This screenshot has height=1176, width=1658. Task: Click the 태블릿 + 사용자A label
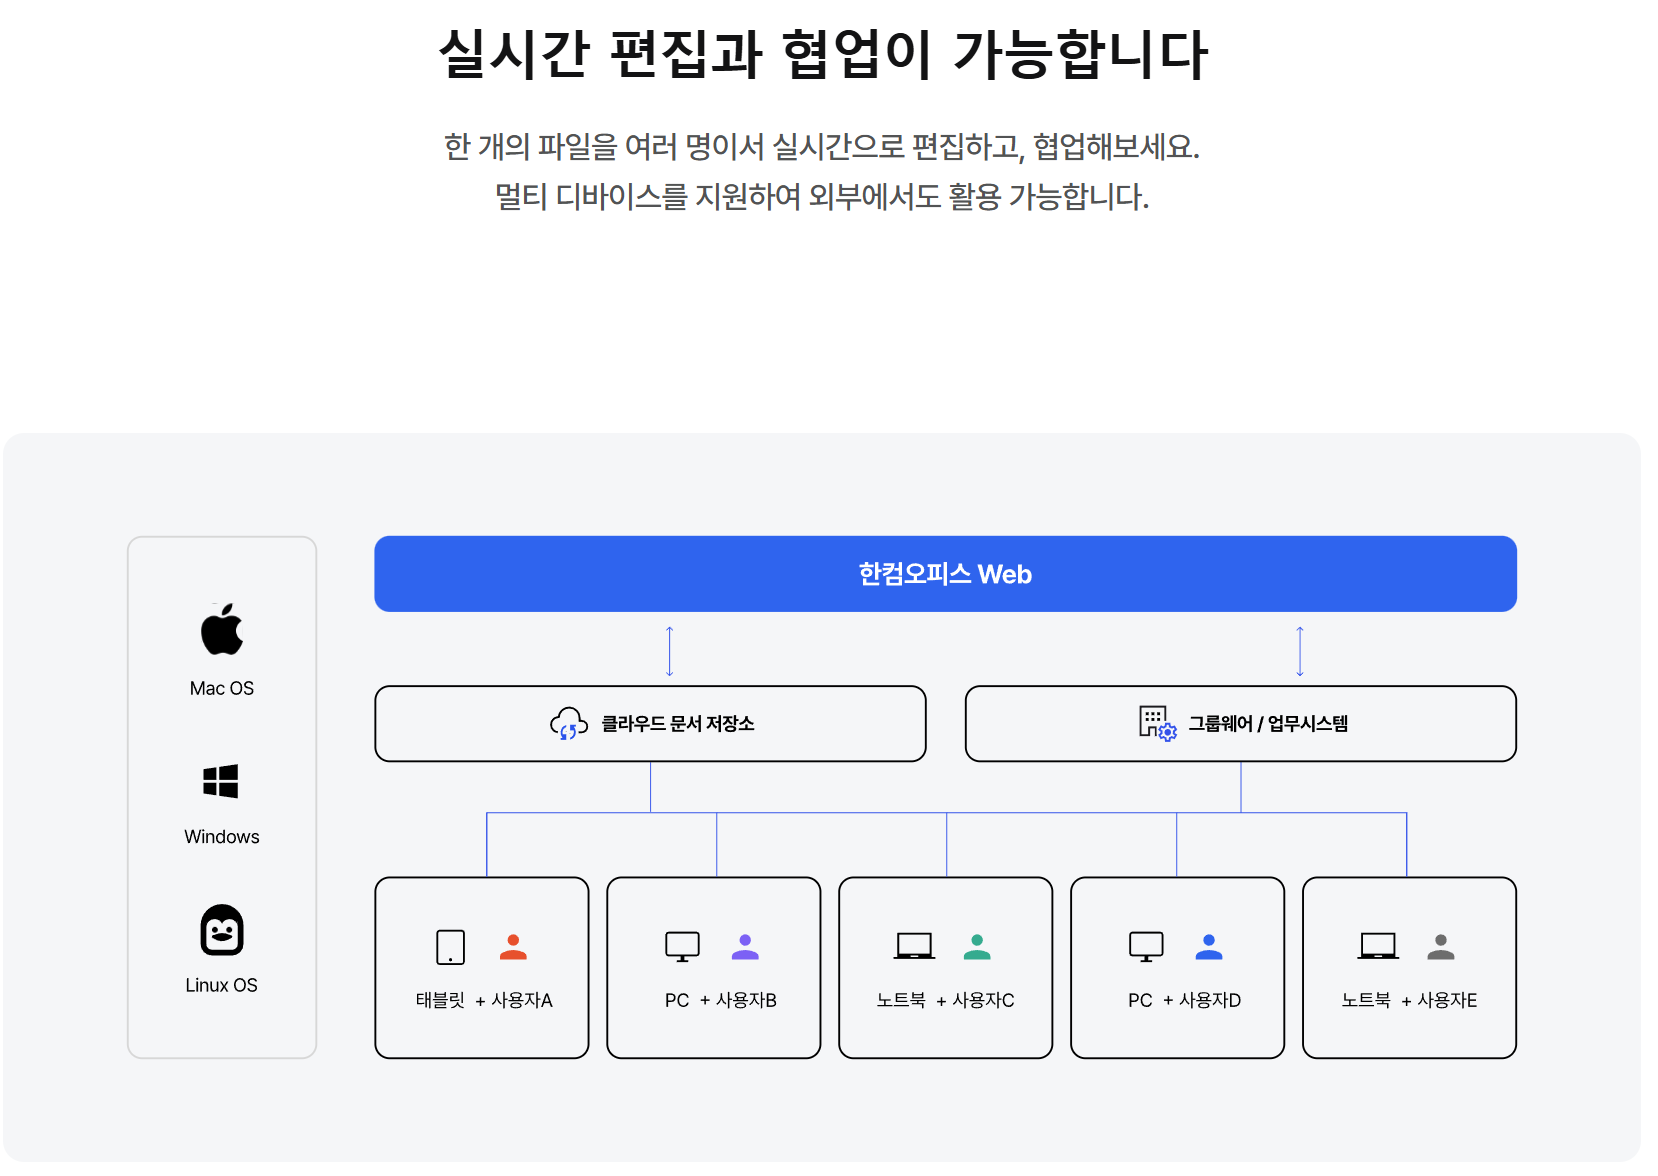(x=484, y=1000)
